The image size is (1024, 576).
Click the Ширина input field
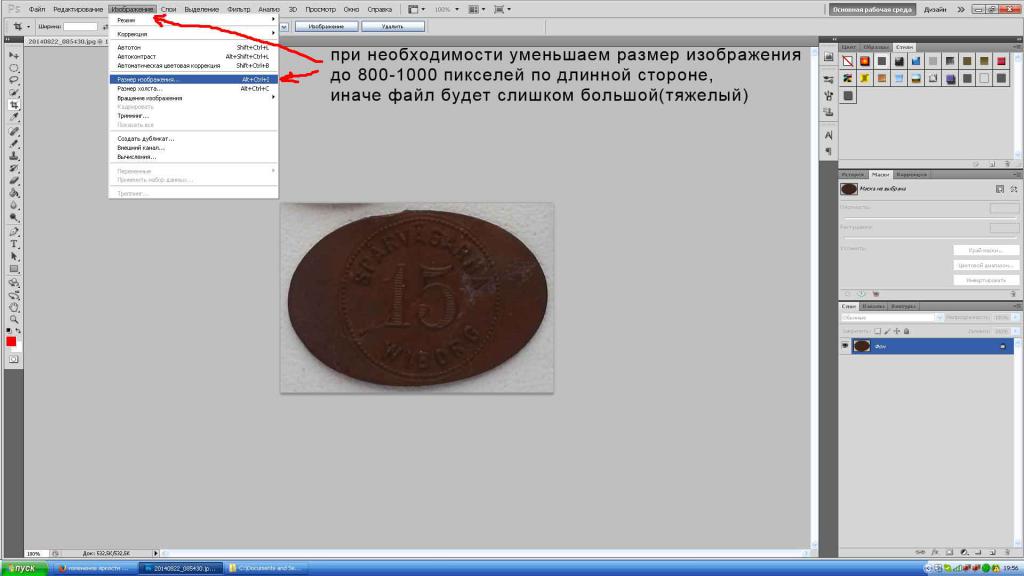point(80,26)
